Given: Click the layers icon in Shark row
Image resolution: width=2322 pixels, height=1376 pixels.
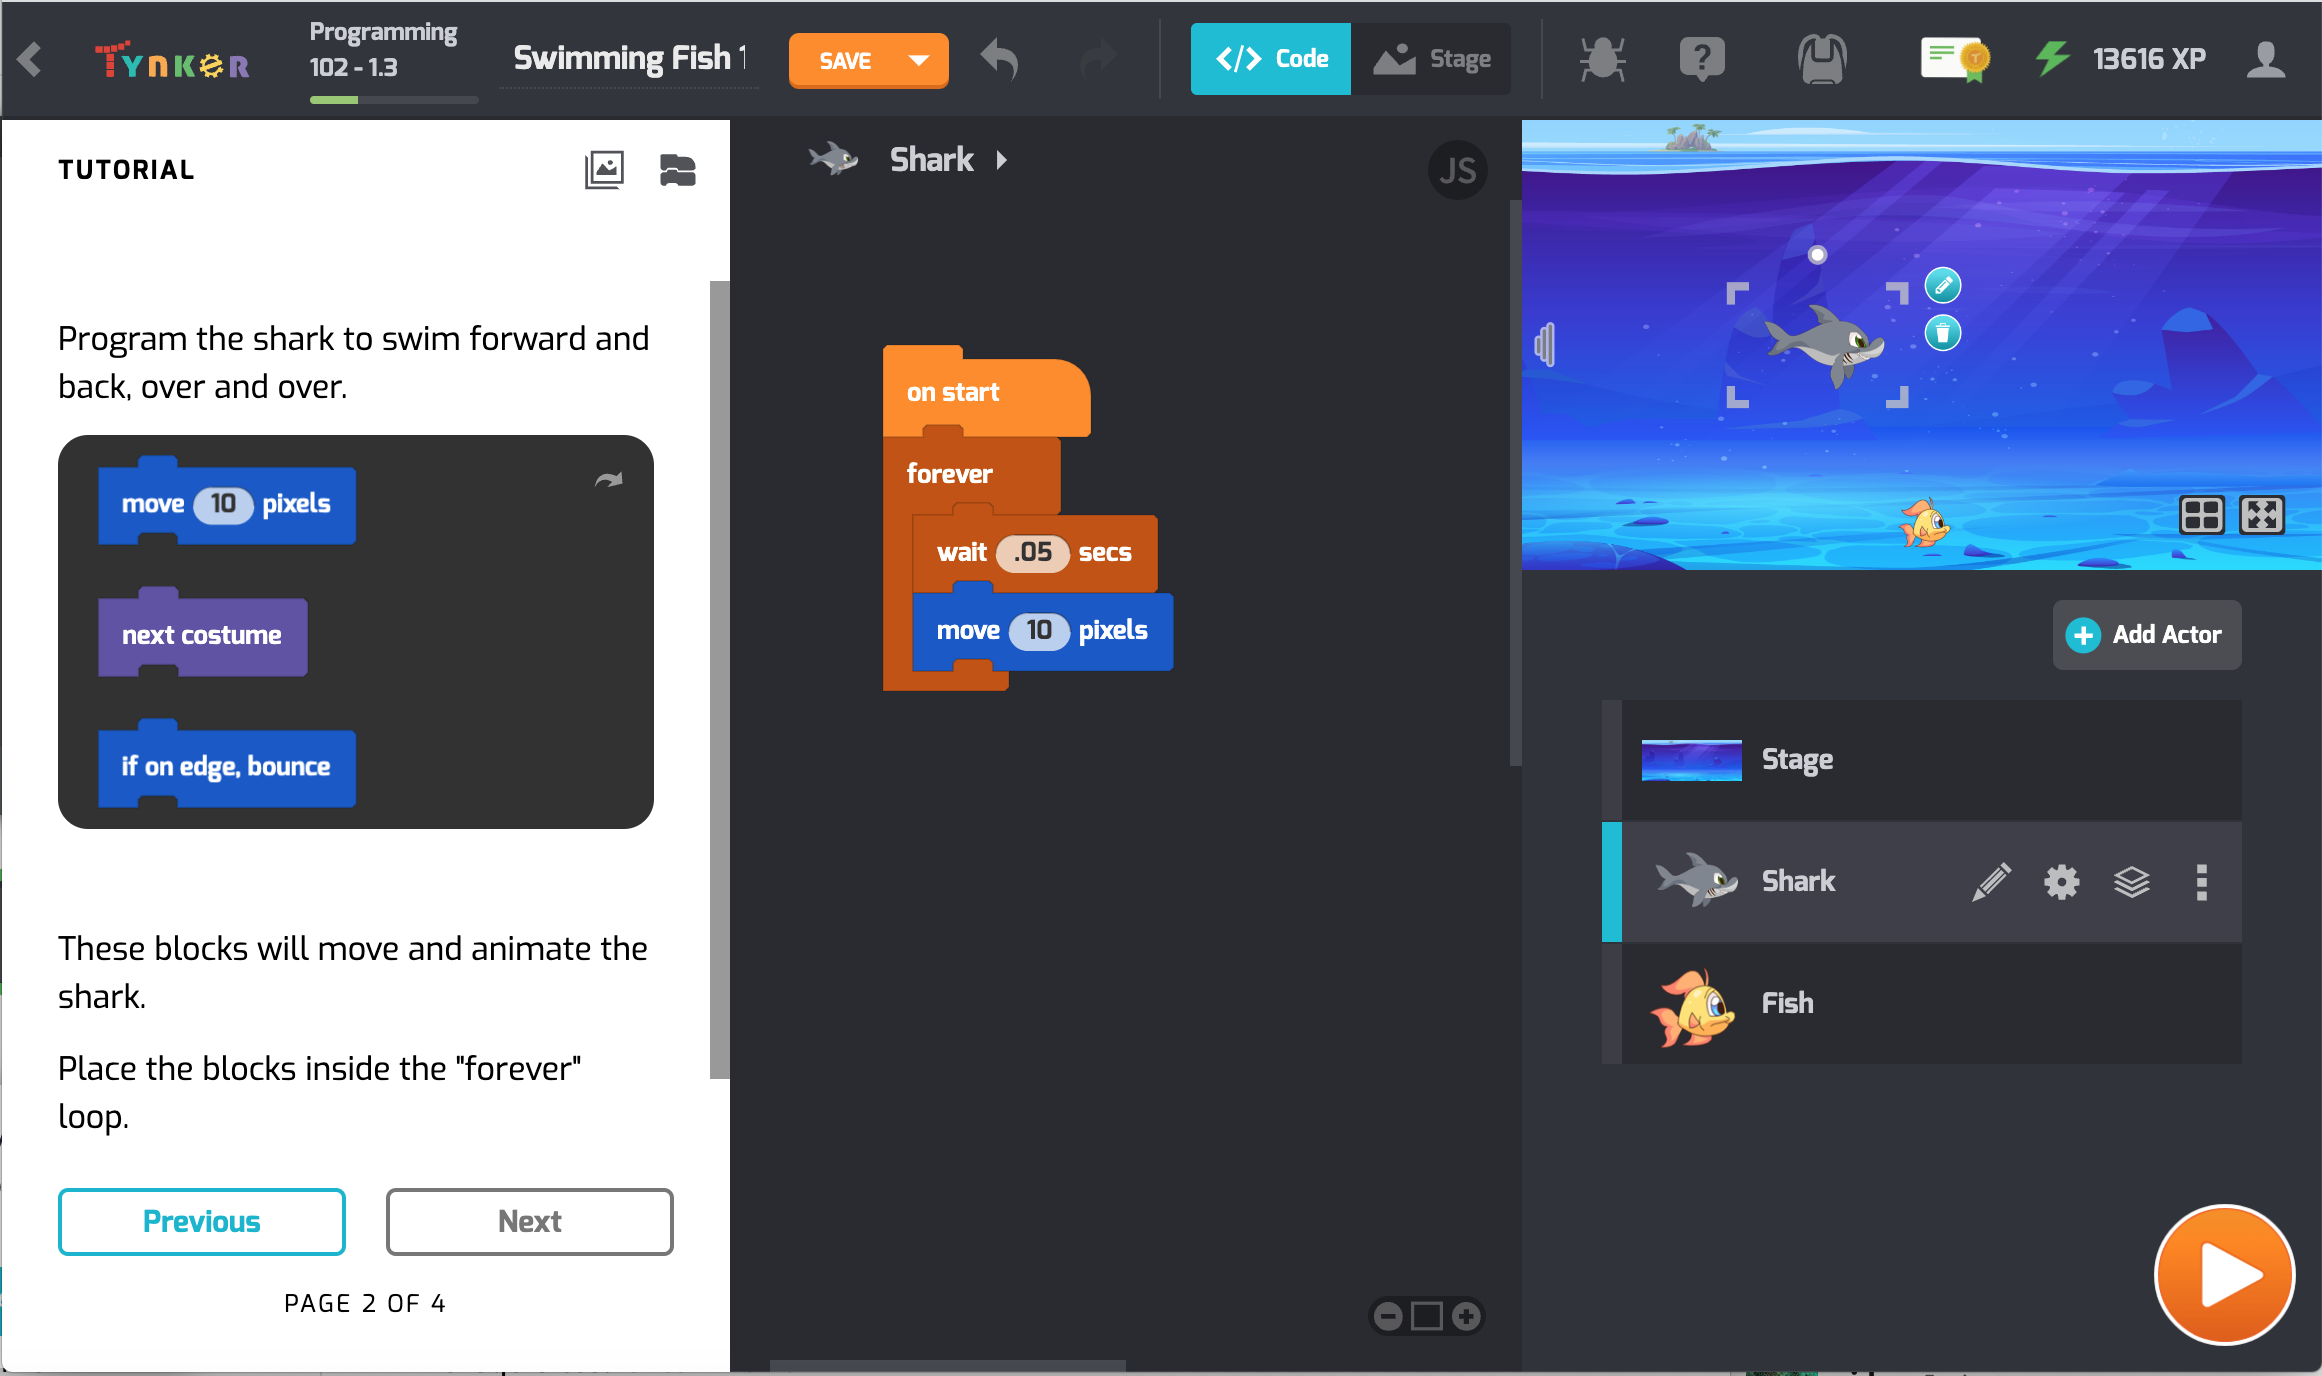Looking at the screenshot, I should point(2131,882).
